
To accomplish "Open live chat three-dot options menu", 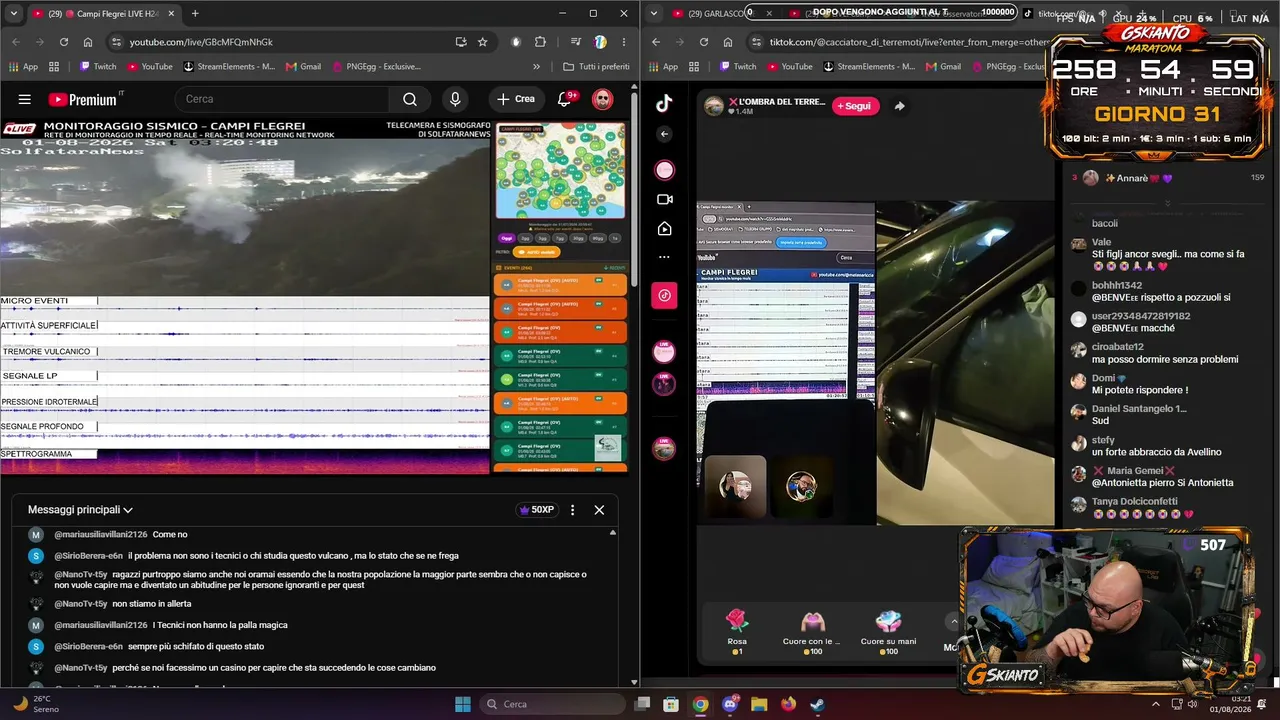I will (572, 510).
